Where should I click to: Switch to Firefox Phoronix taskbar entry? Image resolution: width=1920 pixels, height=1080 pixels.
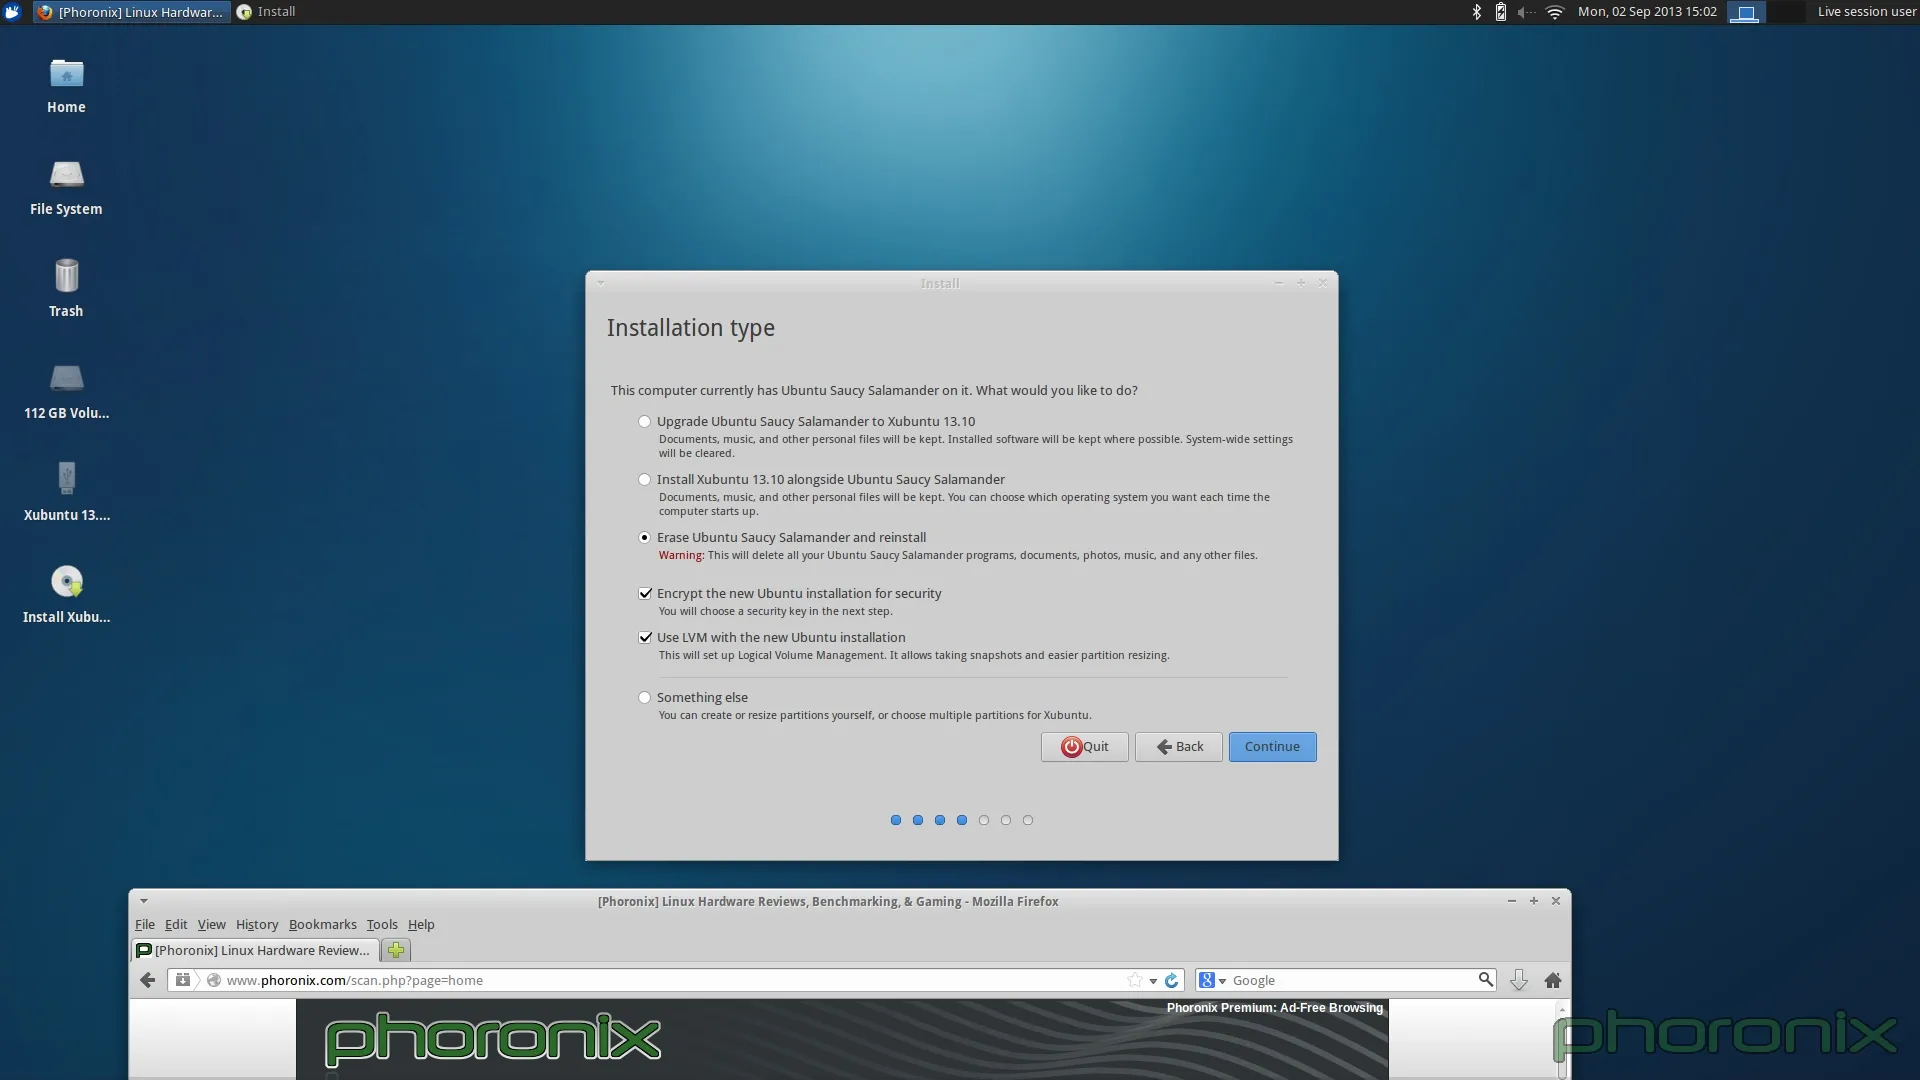click(132, 12)
